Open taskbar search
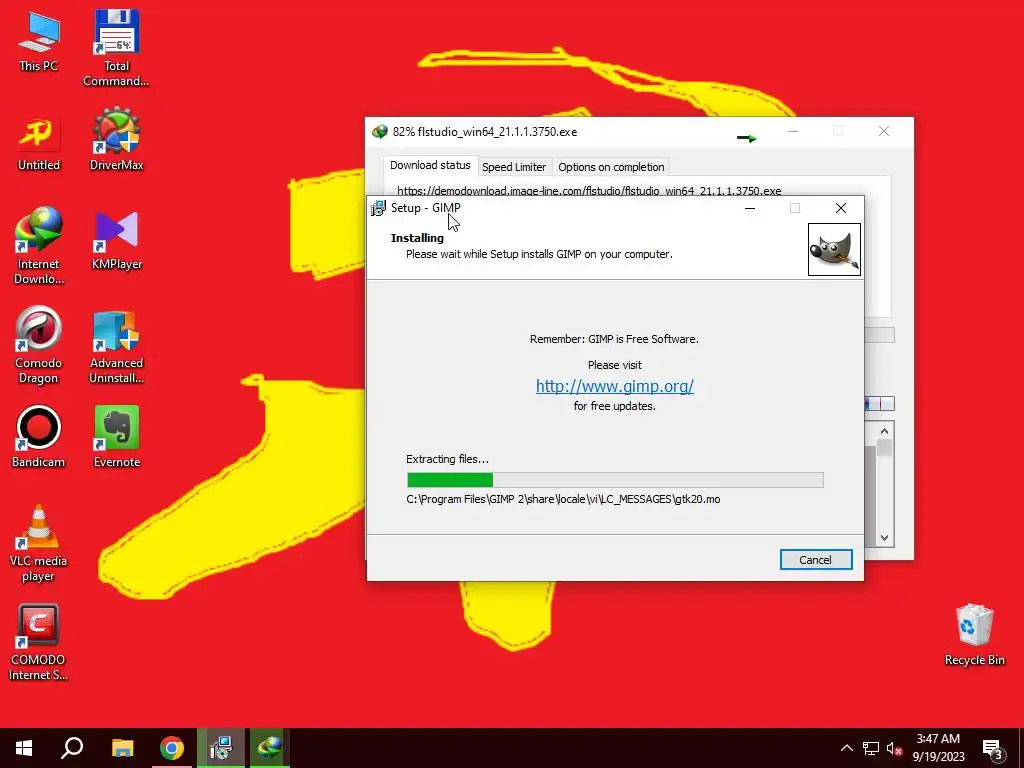The height and width of the screenshot is (768, 1024). (x=72, y=748)
